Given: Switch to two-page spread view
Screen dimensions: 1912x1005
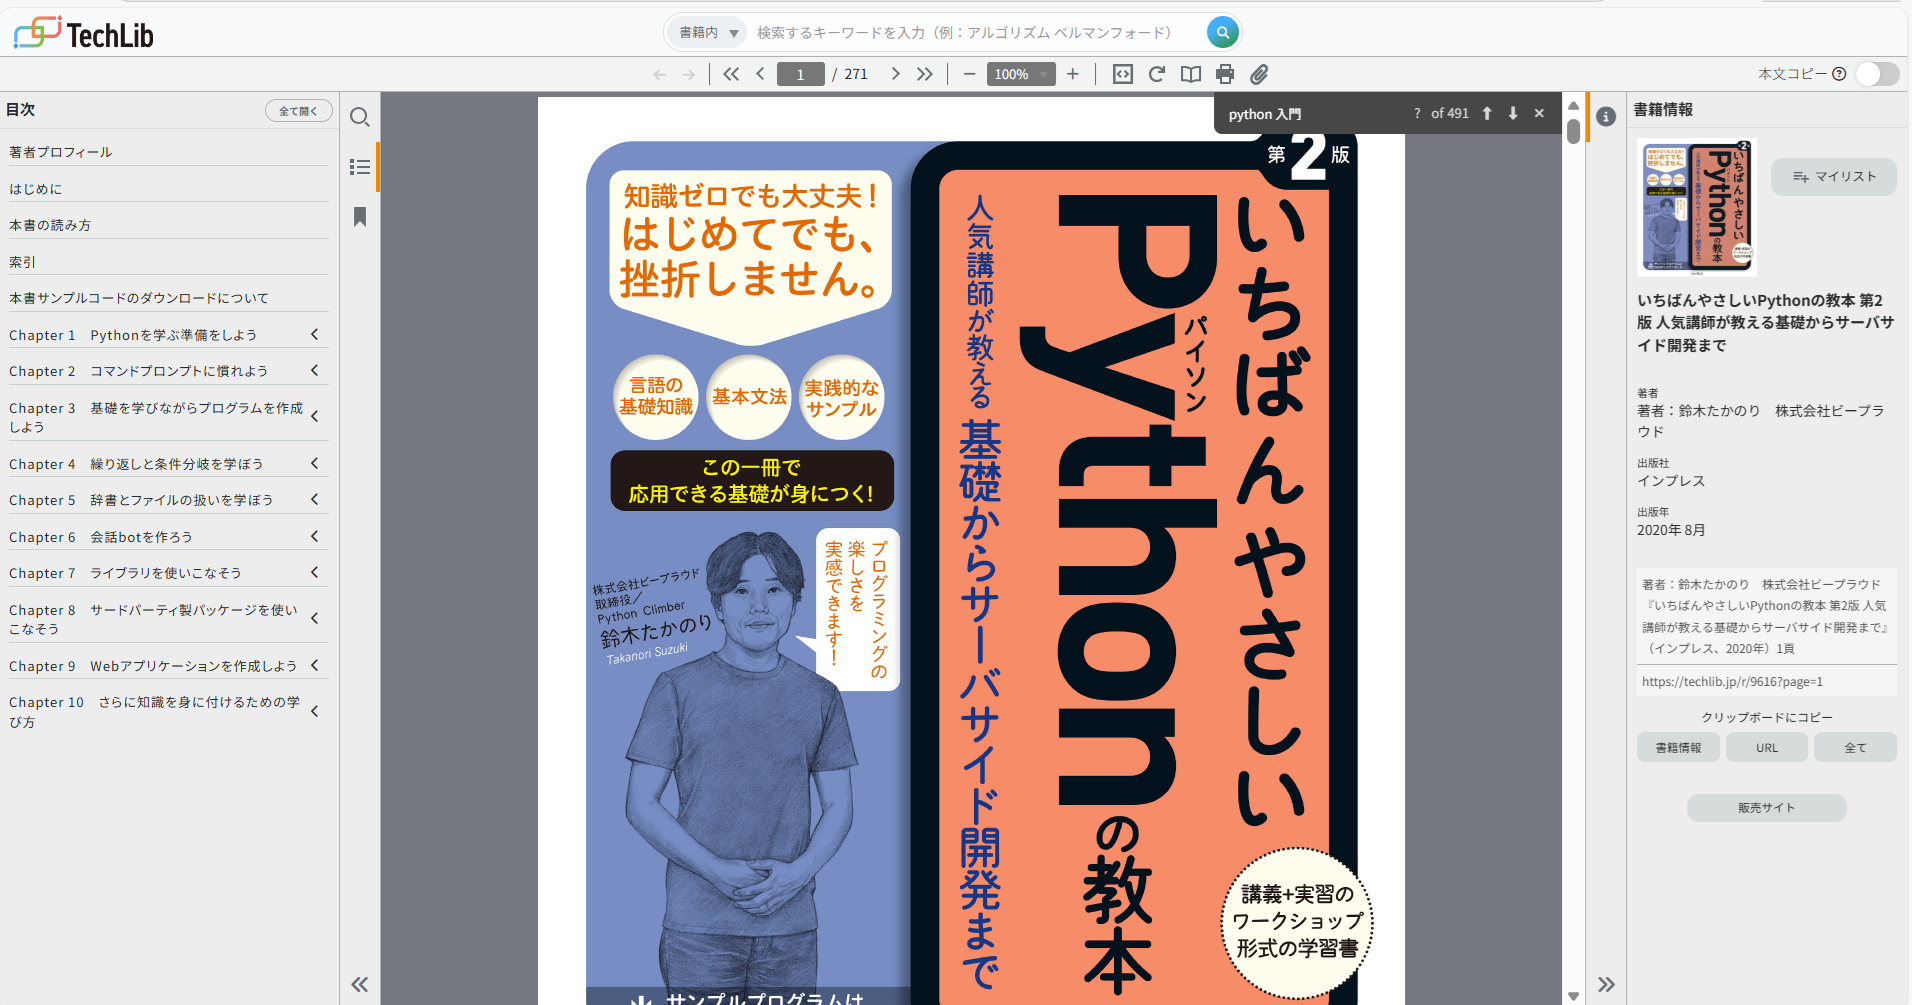Looking at the screenshot, I should (x=1191, y=74).
